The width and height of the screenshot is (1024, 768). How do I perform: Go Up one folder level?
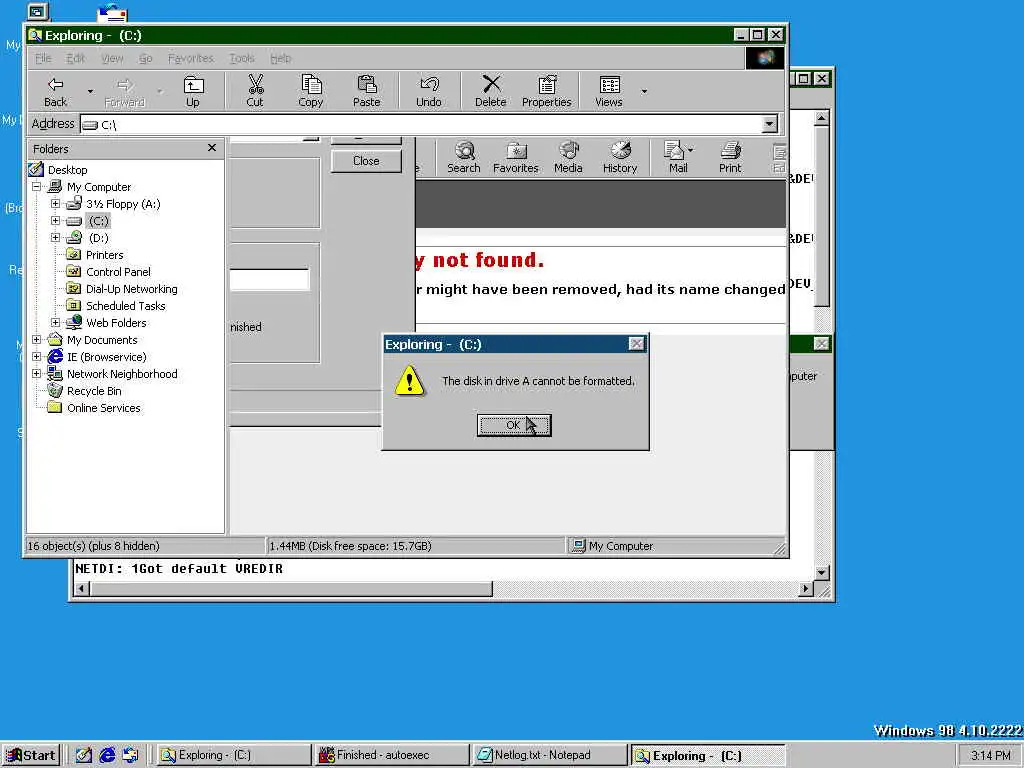pyautogui.click(x=193, y=91)
